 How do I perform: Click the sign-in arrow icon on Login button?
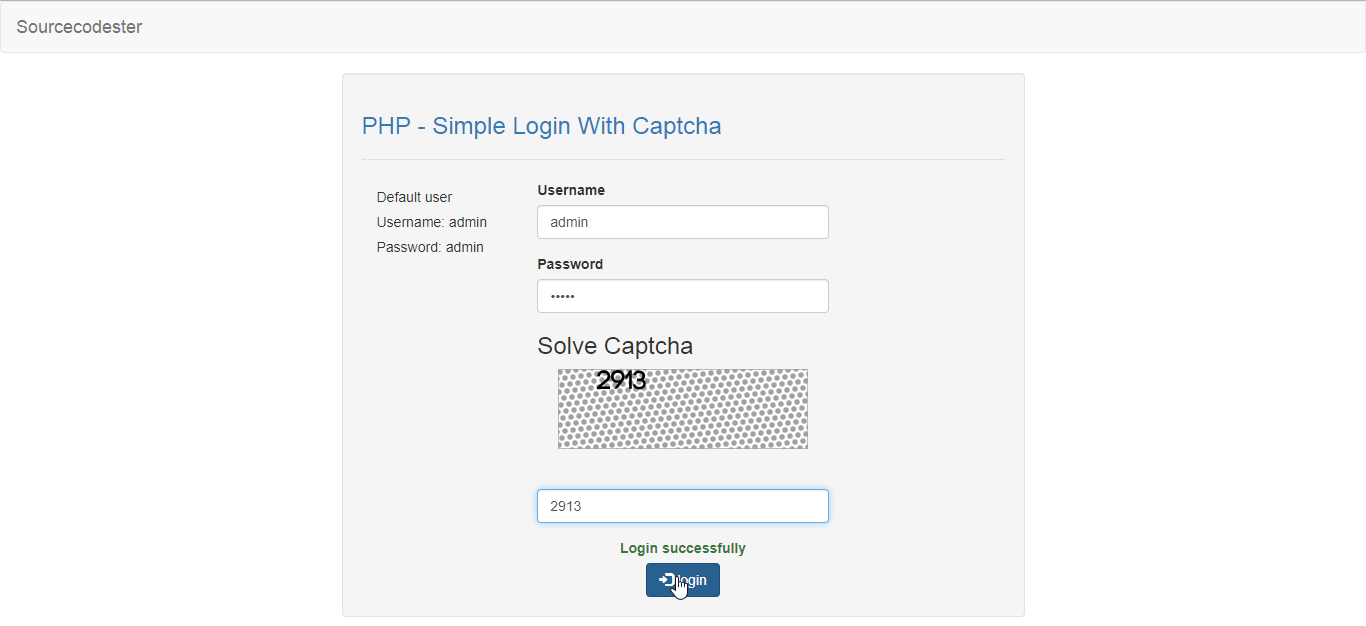[x=666, y=579]
